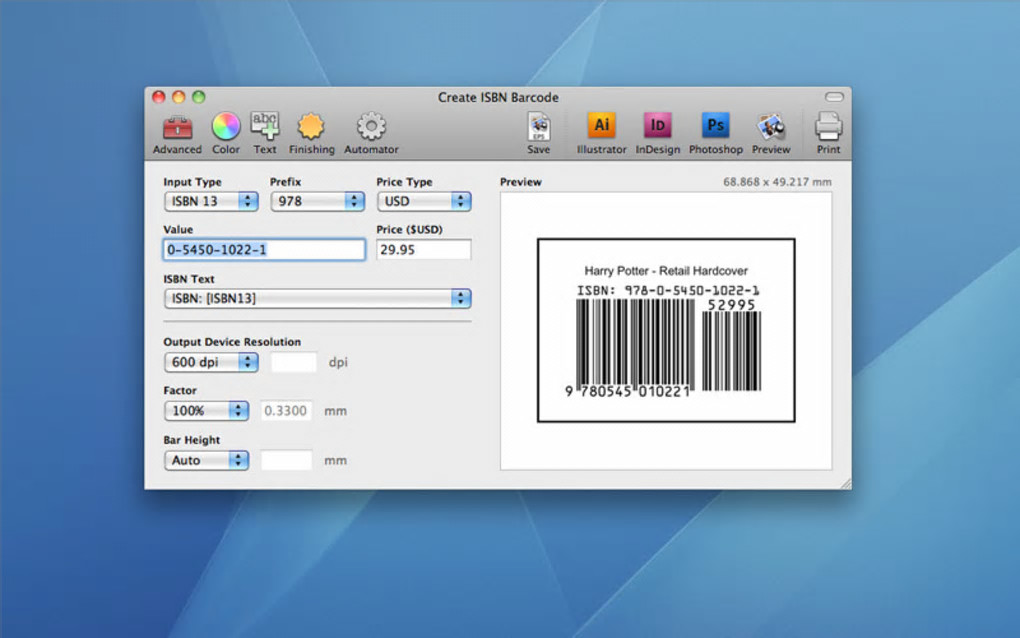Change the Price Type from USD

point(423,201)
